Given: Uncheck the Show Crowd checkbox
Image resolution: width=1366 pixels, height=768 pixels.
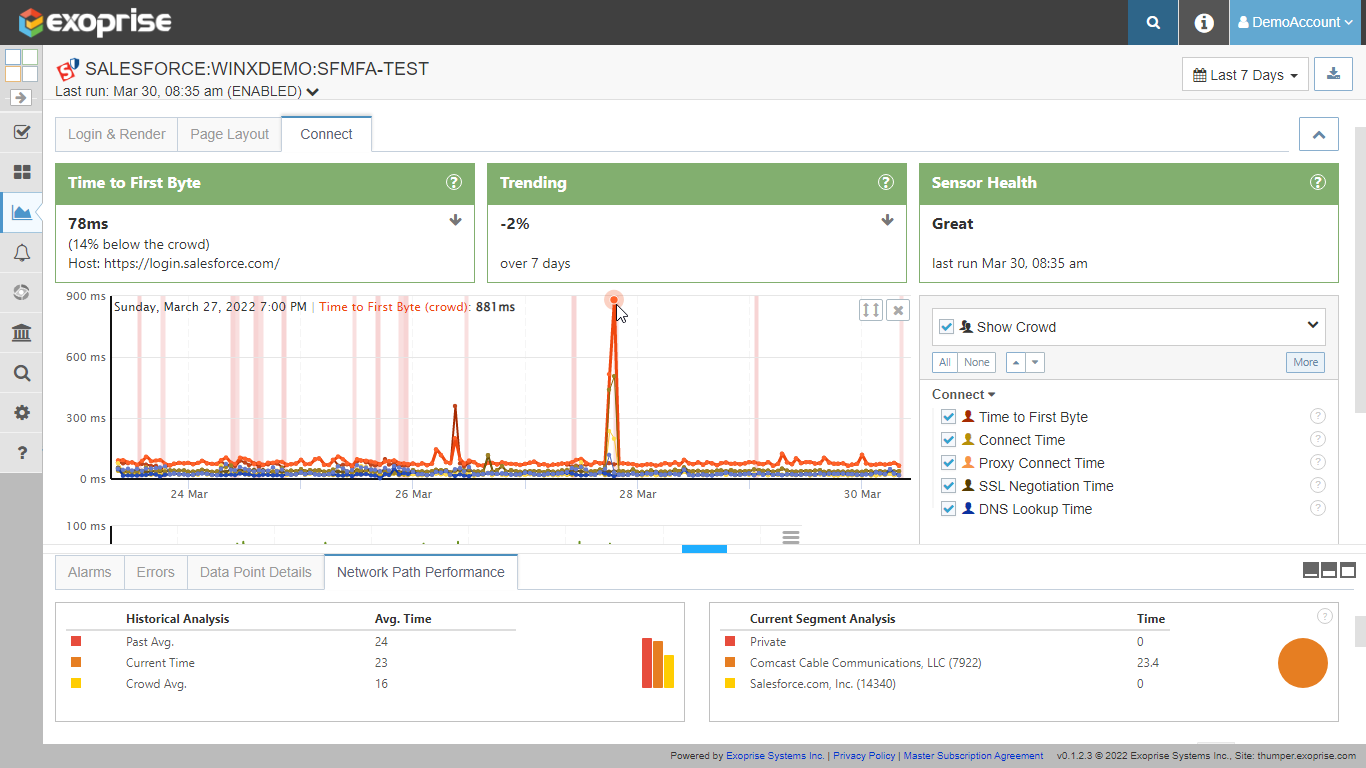Looking at the screenshot, I should [947, 326].
